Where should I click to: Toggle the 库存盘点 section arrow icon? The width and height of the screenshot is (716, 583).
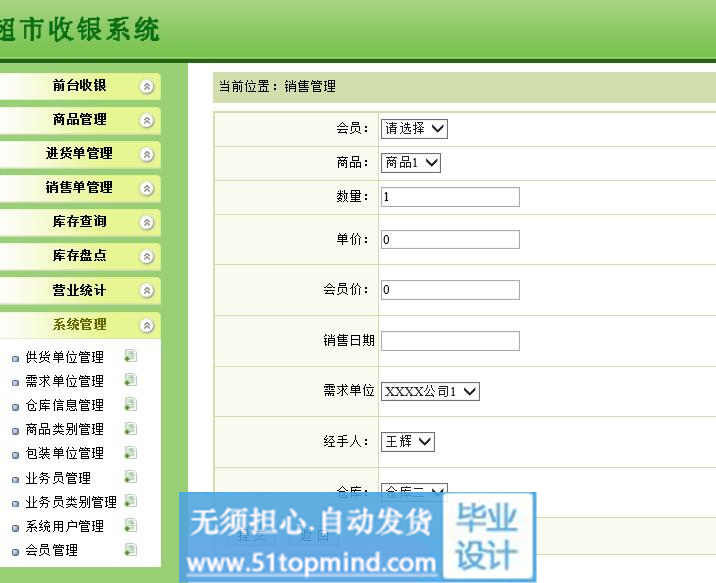tap(147, 257)
